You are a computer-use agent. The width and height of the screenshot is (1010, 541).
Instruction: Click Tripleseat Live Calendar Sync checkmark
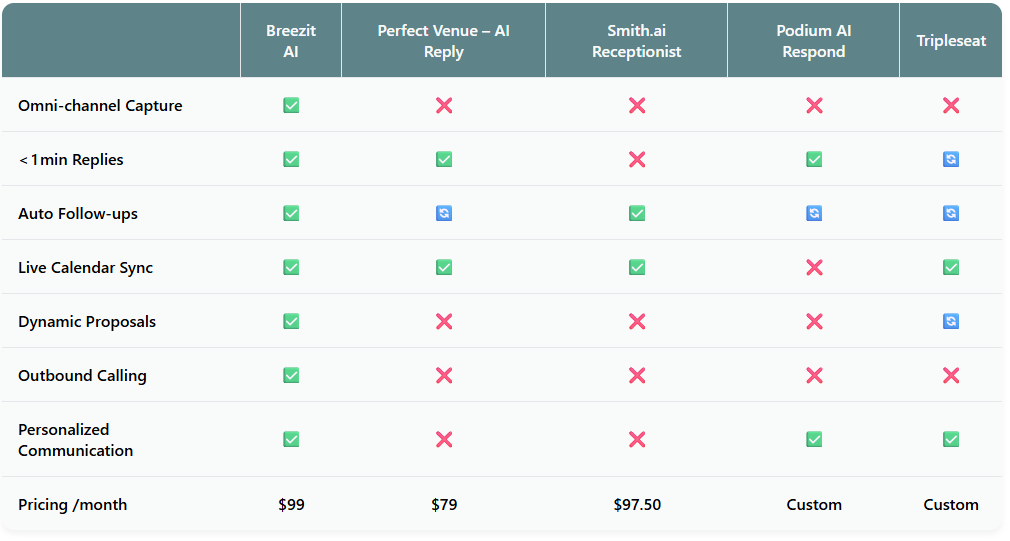(x=951, y=267)
